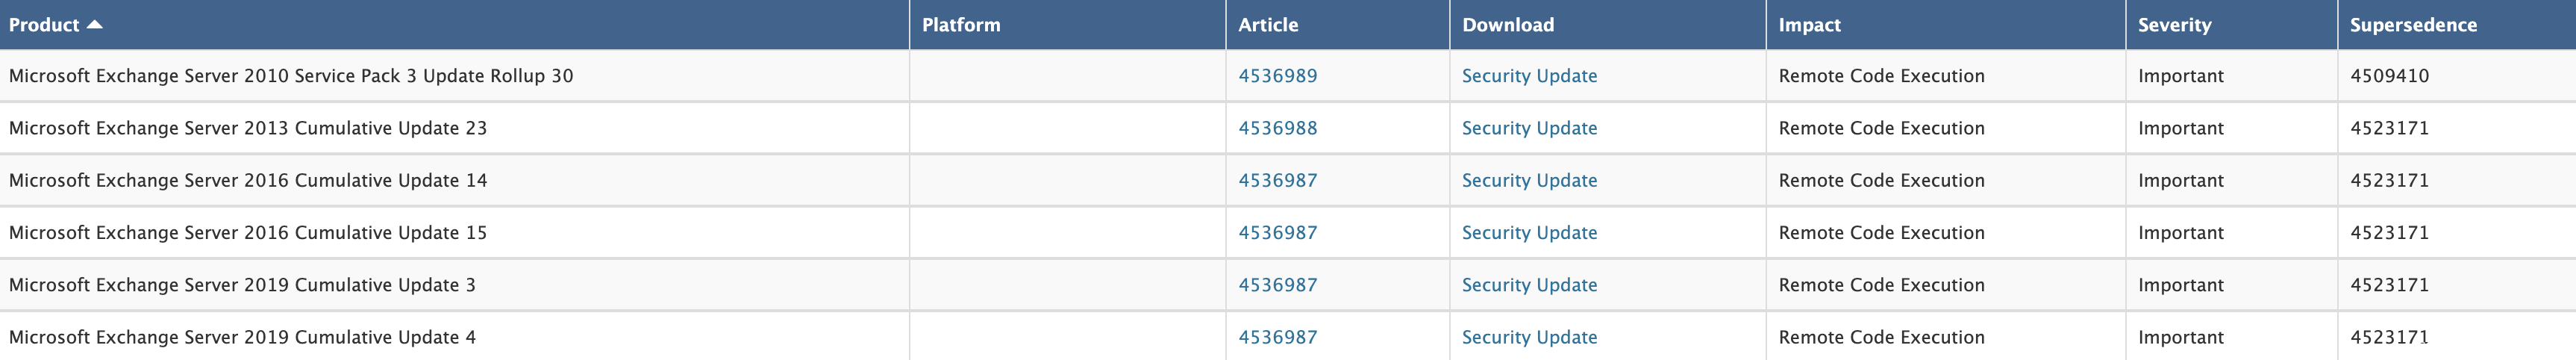
Task: Sort by the Platform column header
Action: click(961, 25)
